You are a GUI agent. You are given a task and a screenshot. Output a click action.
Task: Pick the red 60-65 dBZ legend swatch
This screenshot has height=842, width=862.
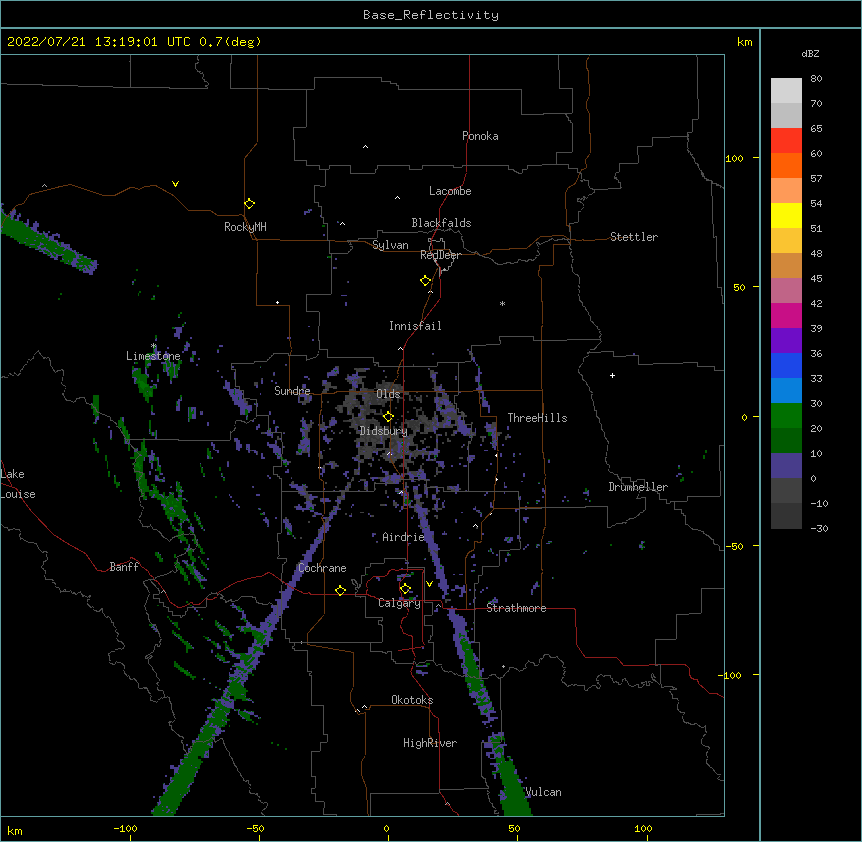786,140
